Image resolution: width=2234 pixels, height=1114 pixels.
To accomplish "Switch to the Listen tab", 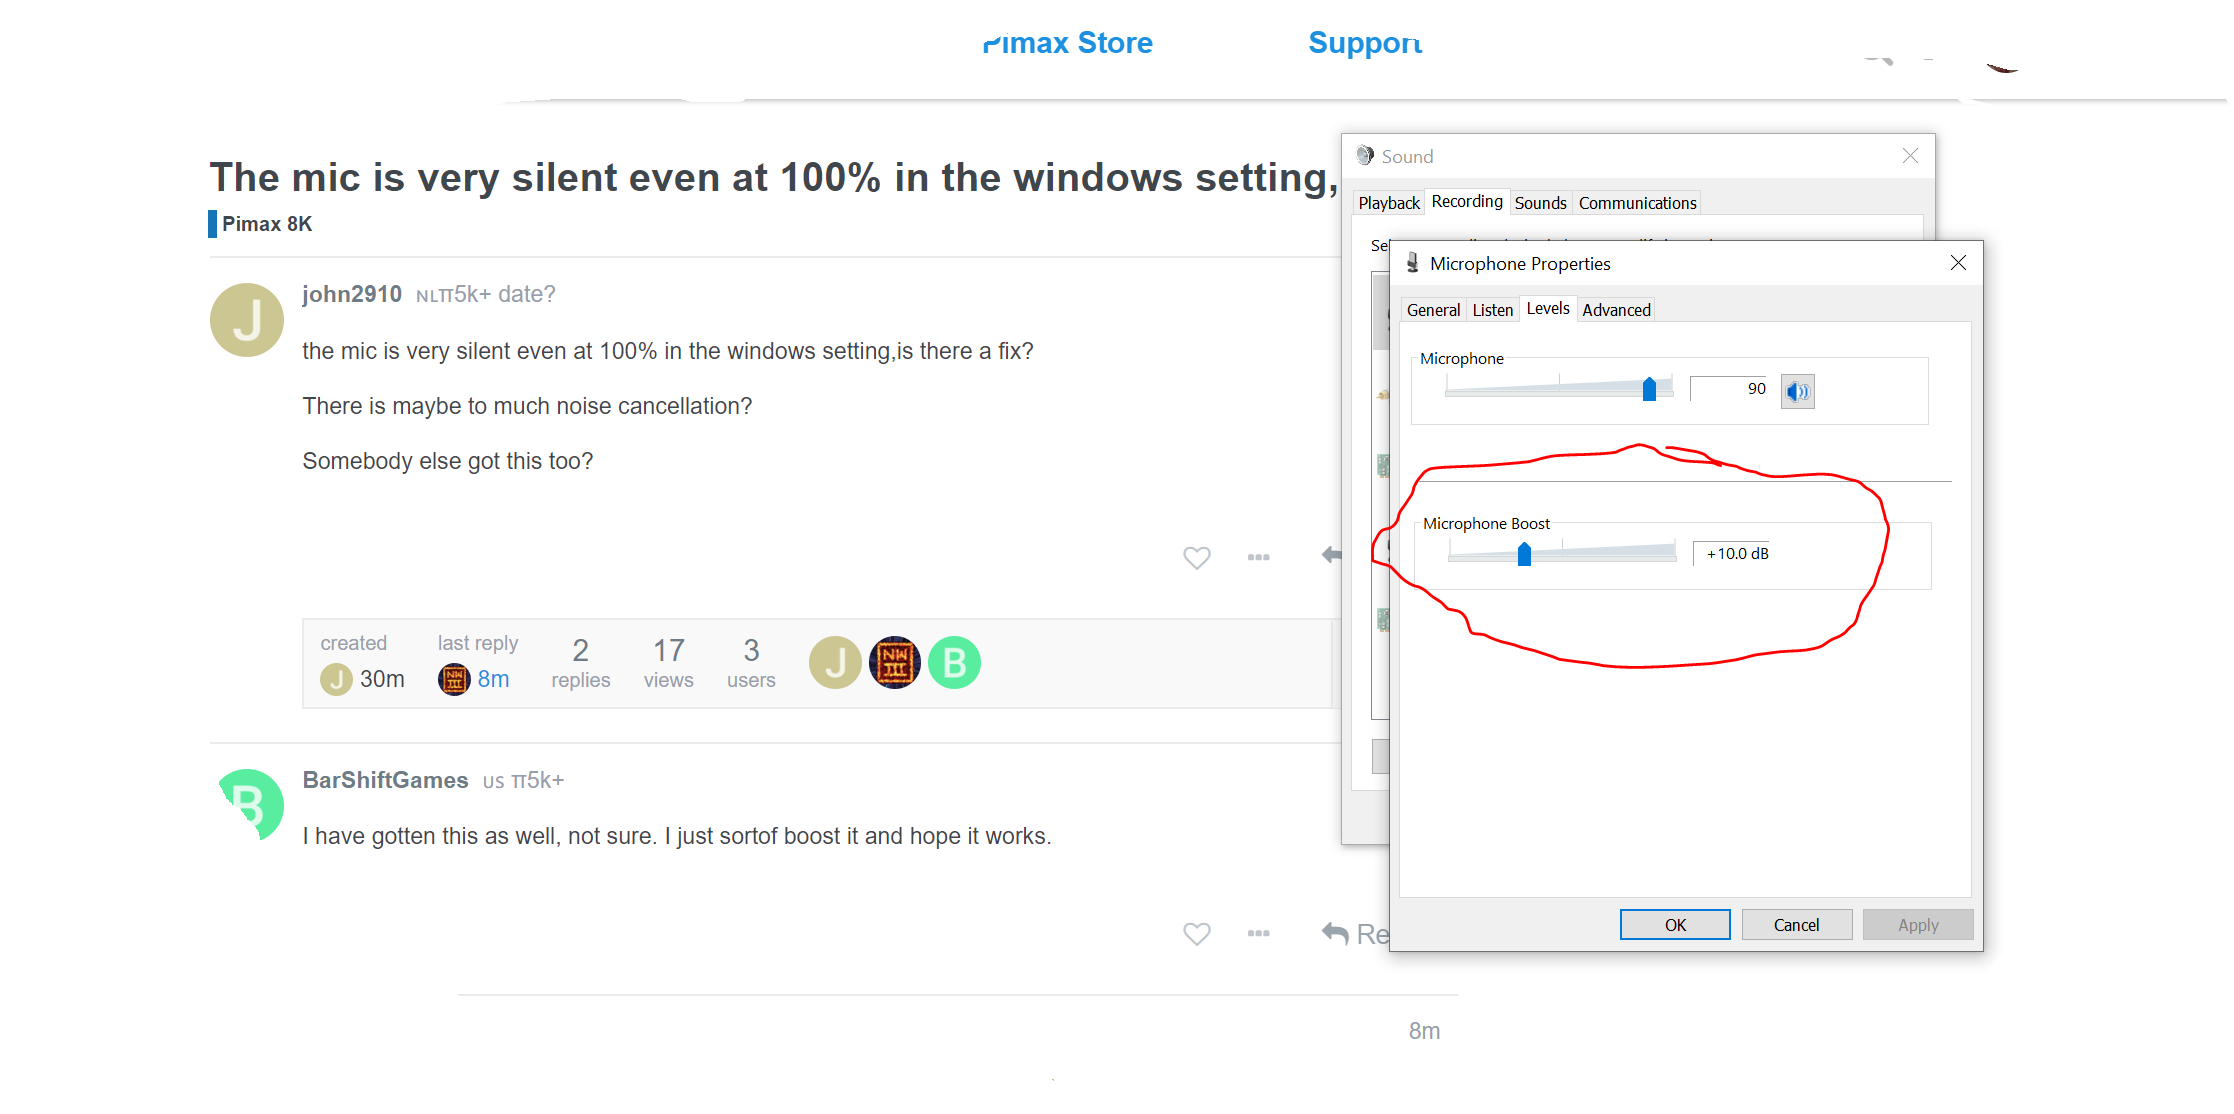I will click(x=1493, y=310).
